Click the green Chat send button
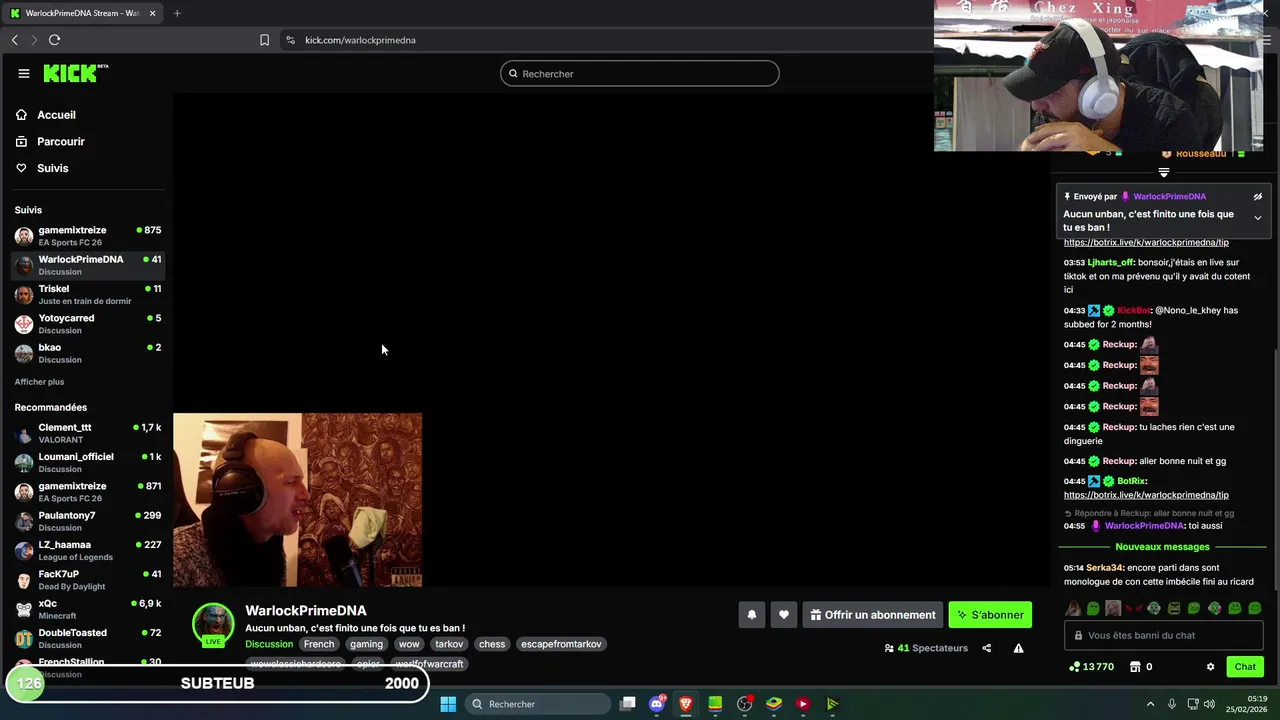The image size is (1280, 720). 1245,667
